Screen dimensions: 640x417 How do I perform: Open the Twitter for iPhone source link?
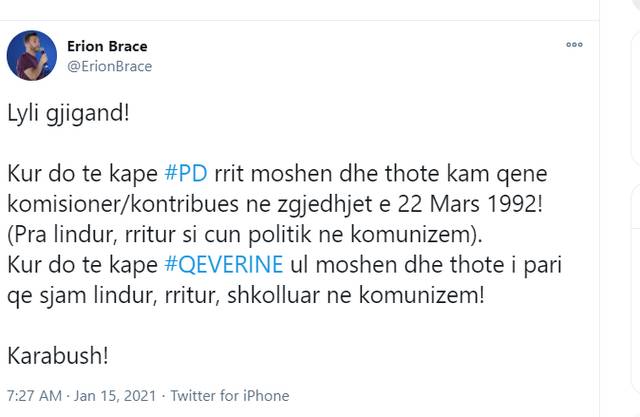pos(230,396)
